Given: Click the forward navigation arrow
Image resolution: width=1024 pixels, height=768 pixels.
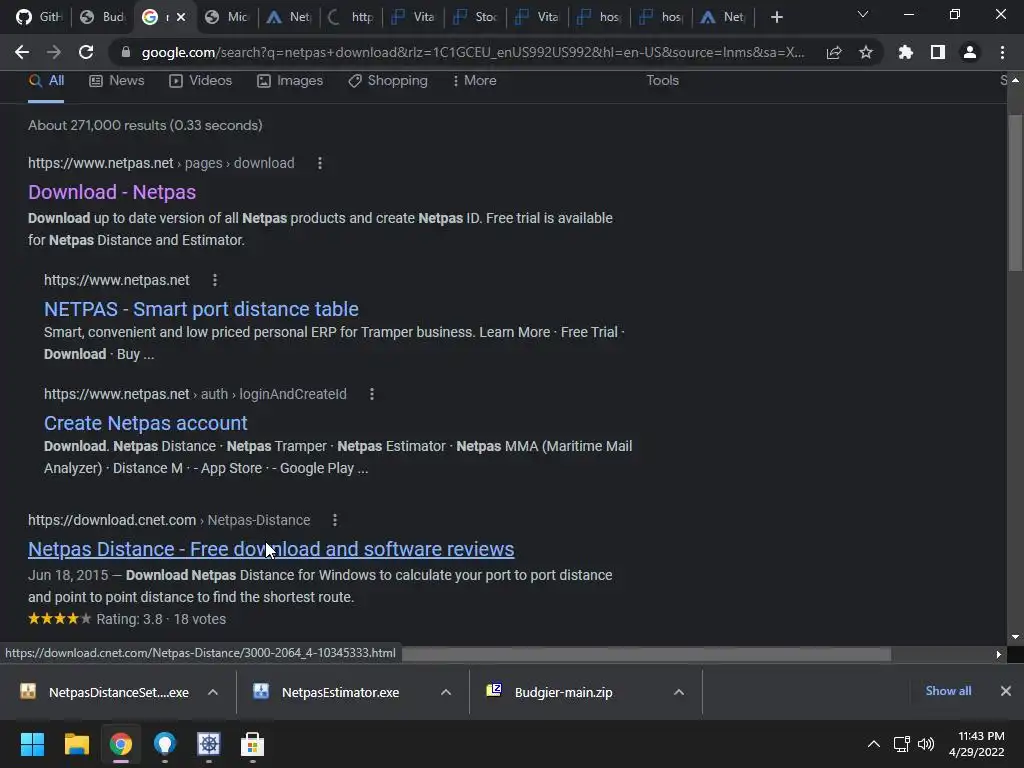Looking at the screenshot, I should click(x=54, y=52).
